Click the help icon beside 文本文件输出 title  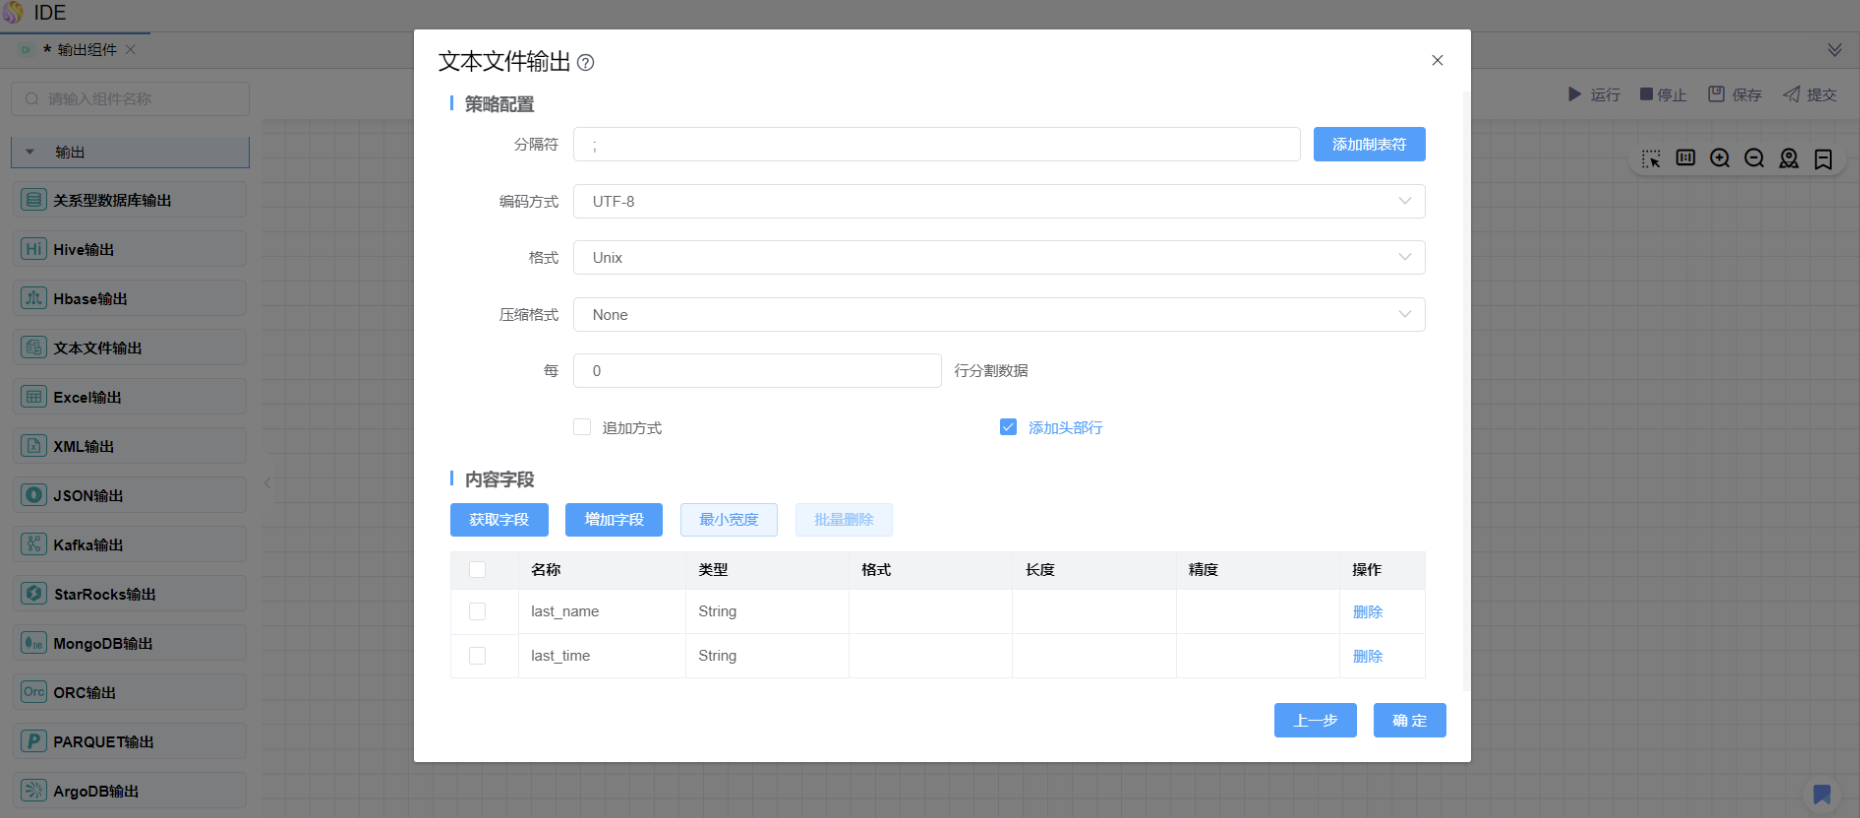pyautogui.click(x=586, y=63)
